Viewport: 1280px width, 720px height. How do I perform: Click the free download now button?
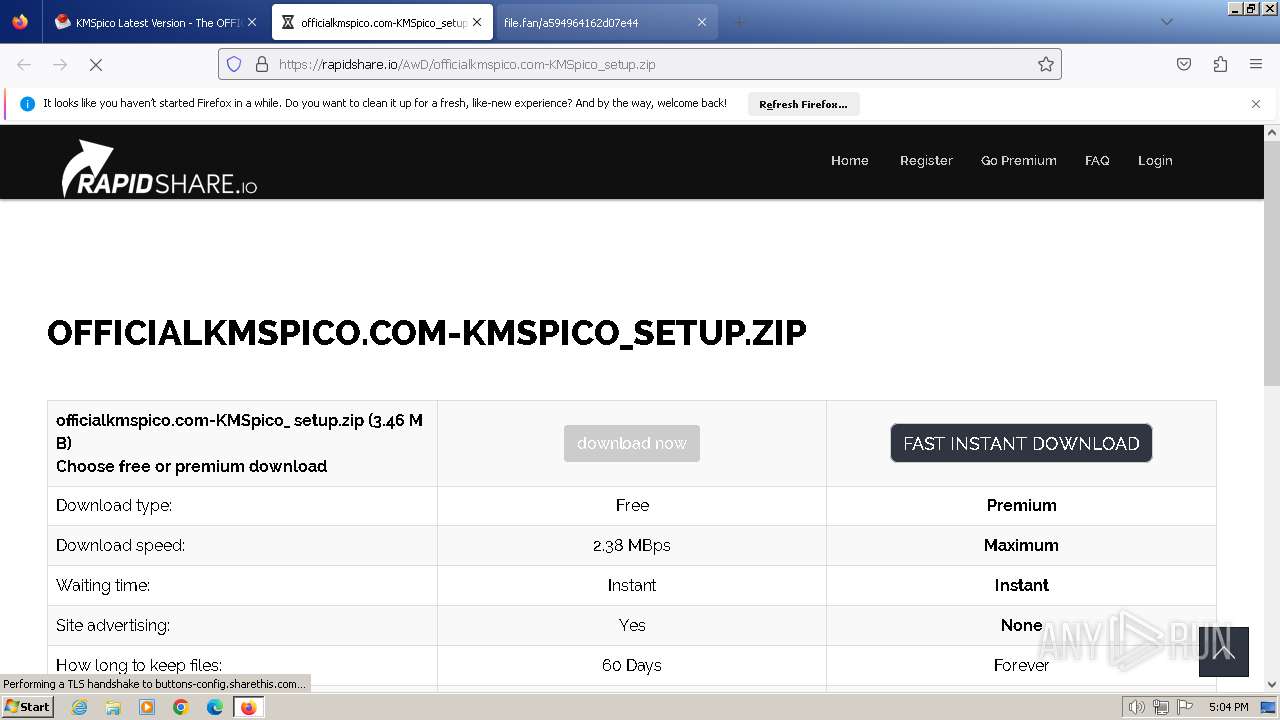(632, 443)
